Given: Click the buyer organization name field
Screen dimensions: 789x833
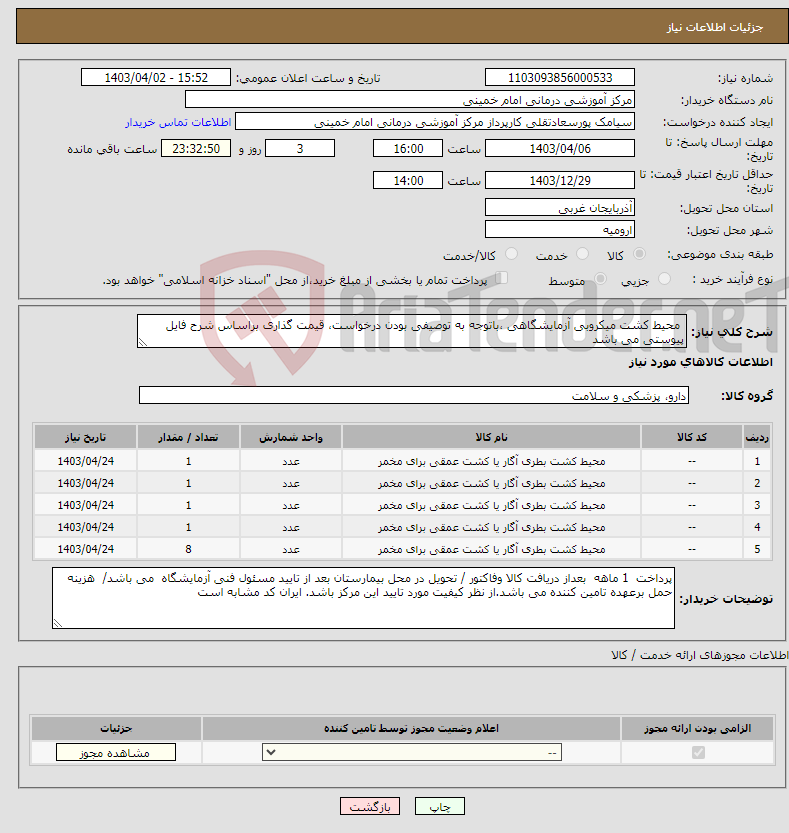Looking at the screenshot, I should pos(410,100).
